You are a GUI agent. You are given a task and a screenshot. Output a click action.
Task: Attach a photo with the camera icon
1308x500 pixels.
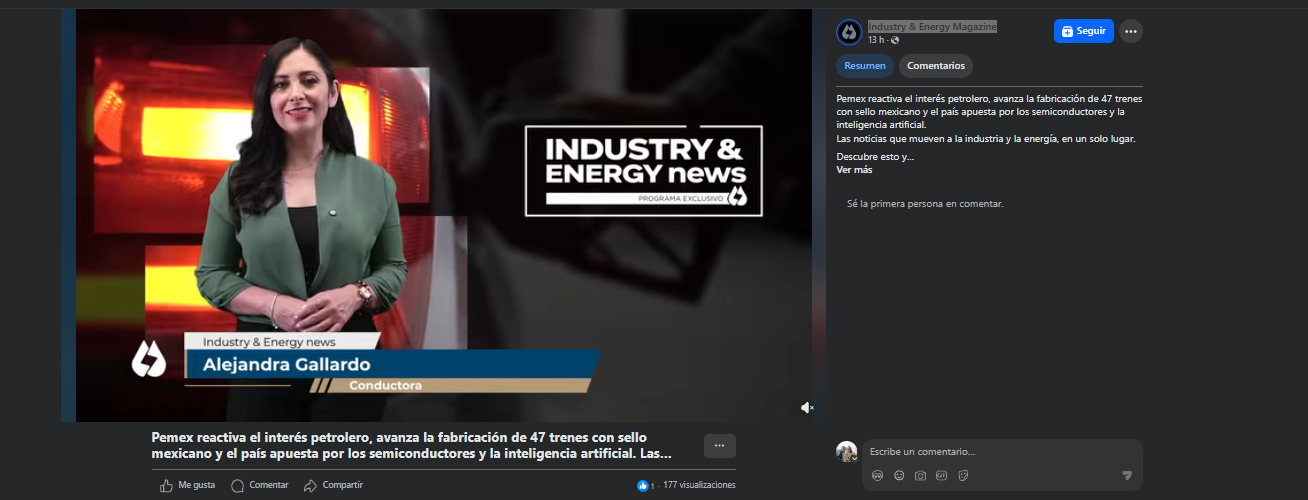(920, 476)
